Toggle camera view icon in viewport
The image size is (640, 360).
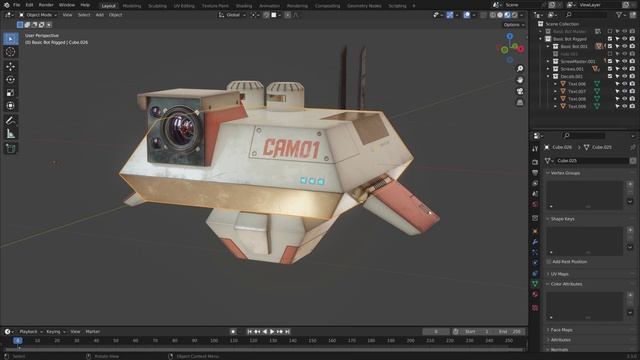(x=520, y=91)
